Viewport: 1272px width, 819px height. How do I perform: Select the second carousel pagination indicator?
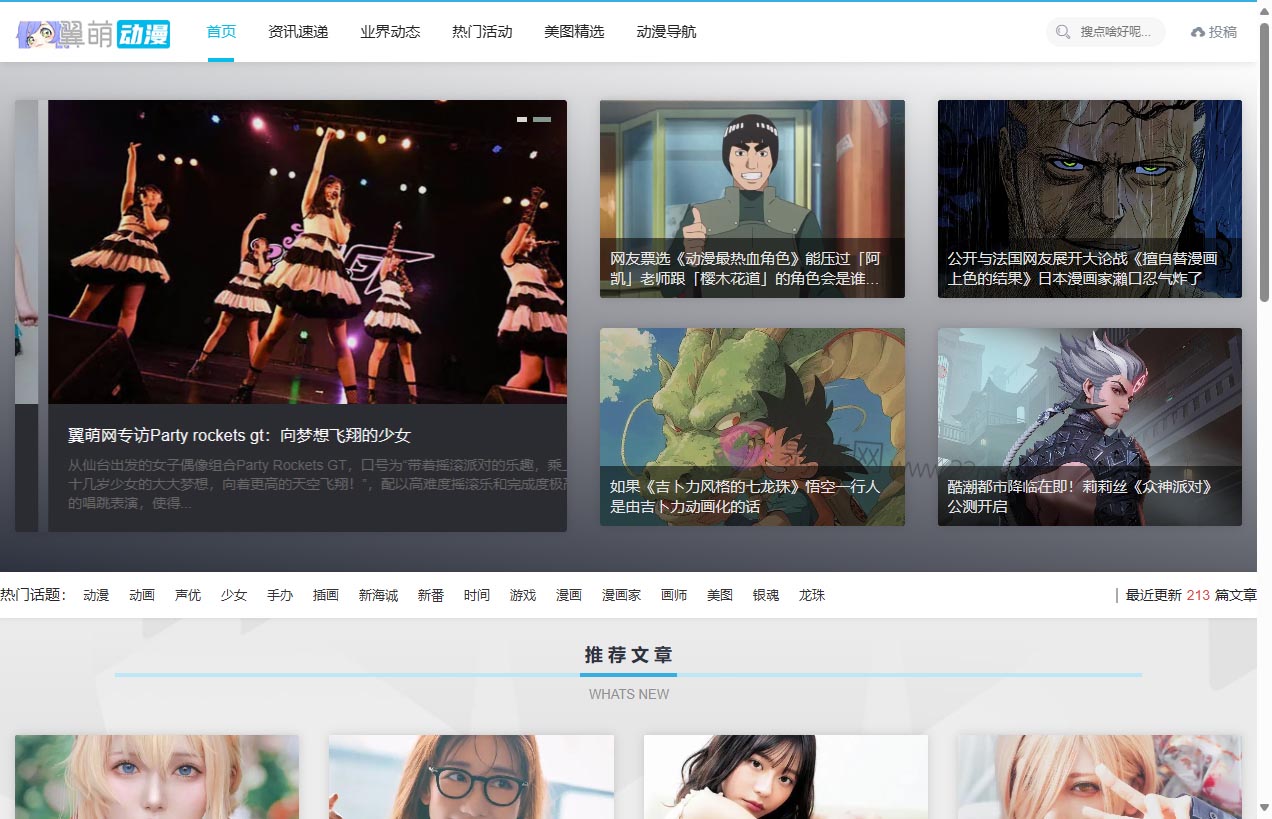point(541,118)
